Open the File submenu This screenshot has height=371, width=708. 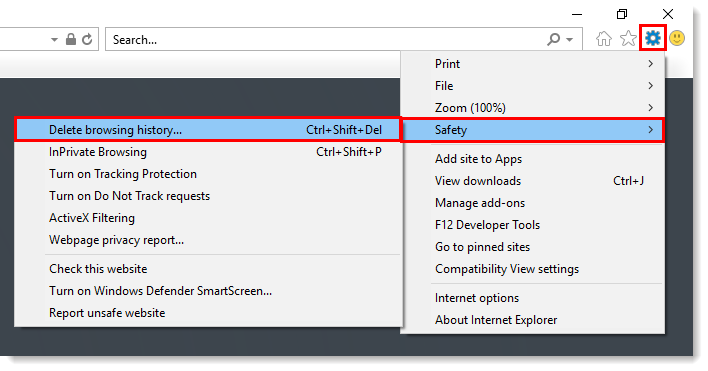pos(533,86)
